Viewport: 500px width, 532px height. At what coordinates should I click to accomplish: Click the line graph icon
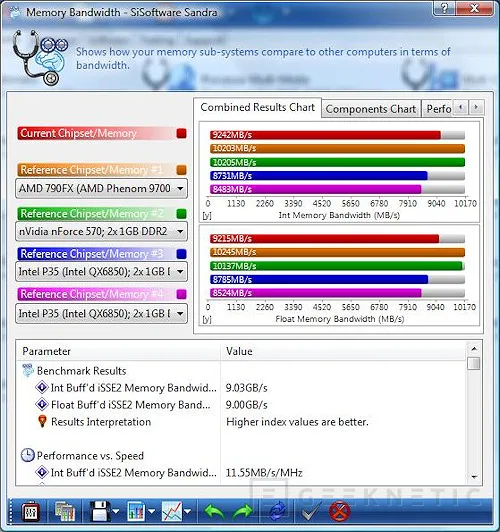[172, 512]
